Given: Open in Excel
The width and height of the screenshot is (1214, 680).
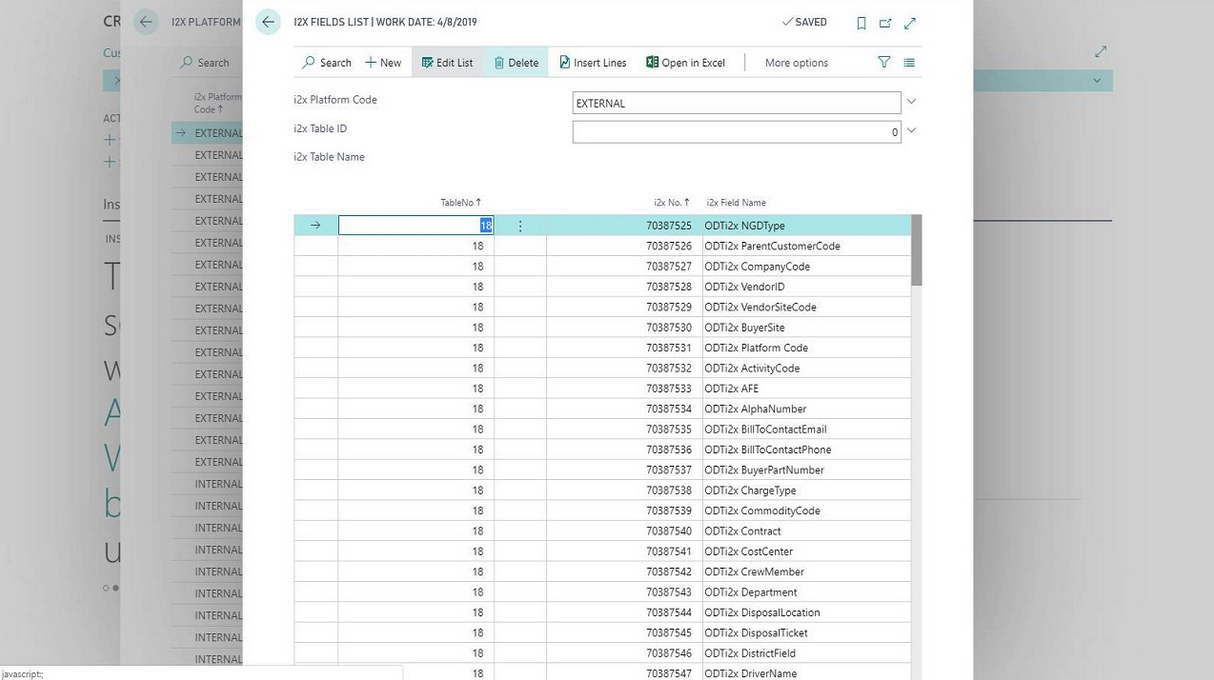Looking at the screenshot, I should tap(686, 62).
